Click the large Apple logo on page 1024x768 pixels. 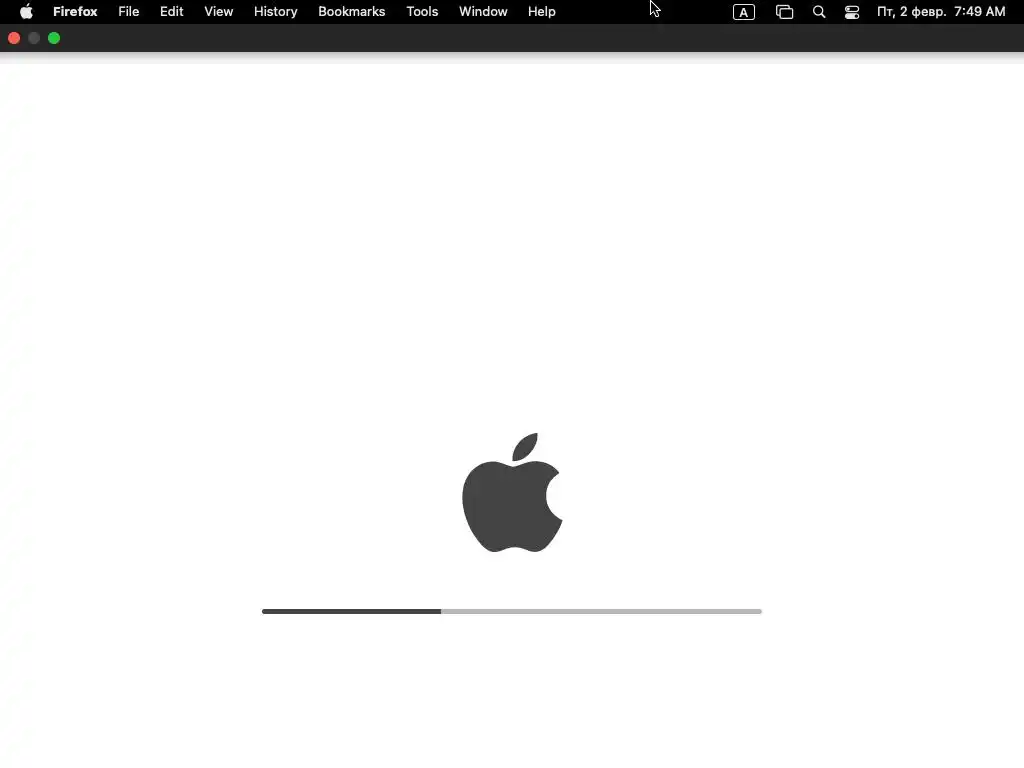(512, 492)
